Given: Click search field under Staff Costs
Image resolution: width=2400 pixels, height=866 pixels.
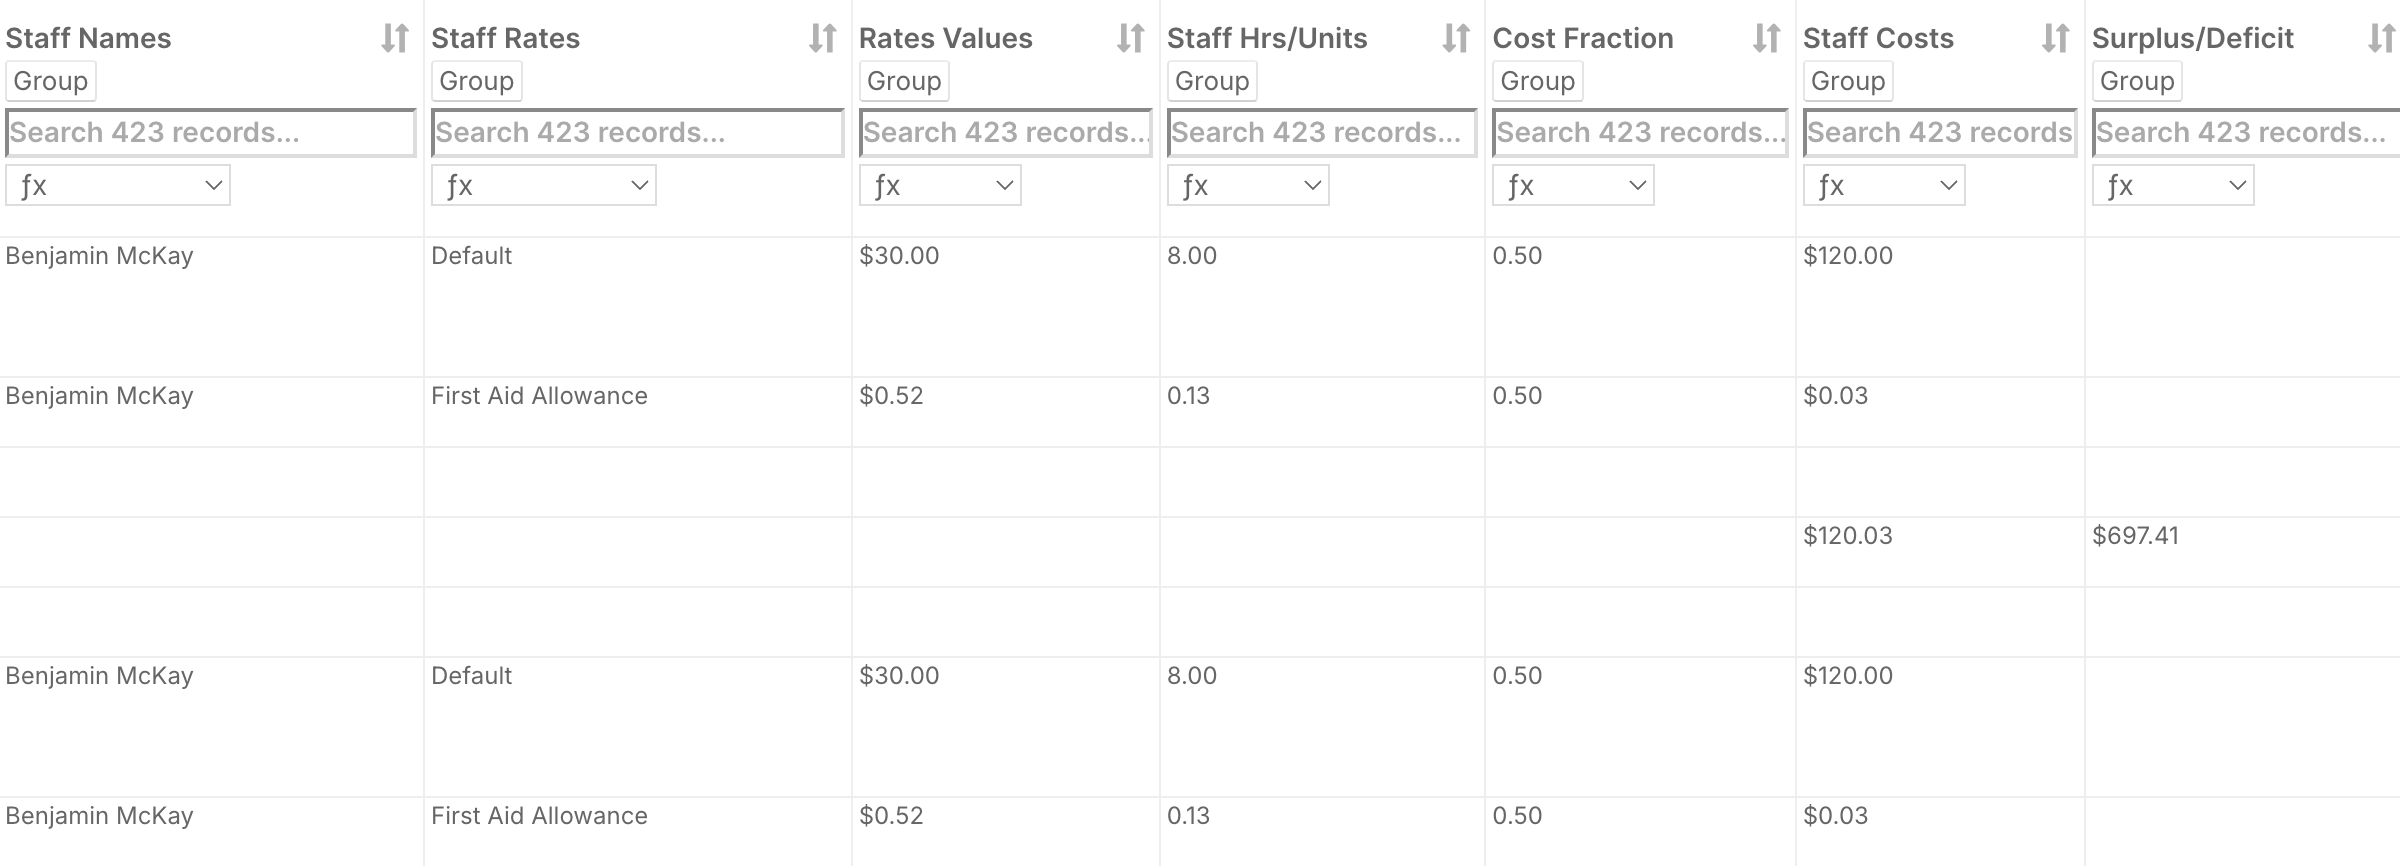Looking at the screenshot, I should click(x=1939, y=133).
